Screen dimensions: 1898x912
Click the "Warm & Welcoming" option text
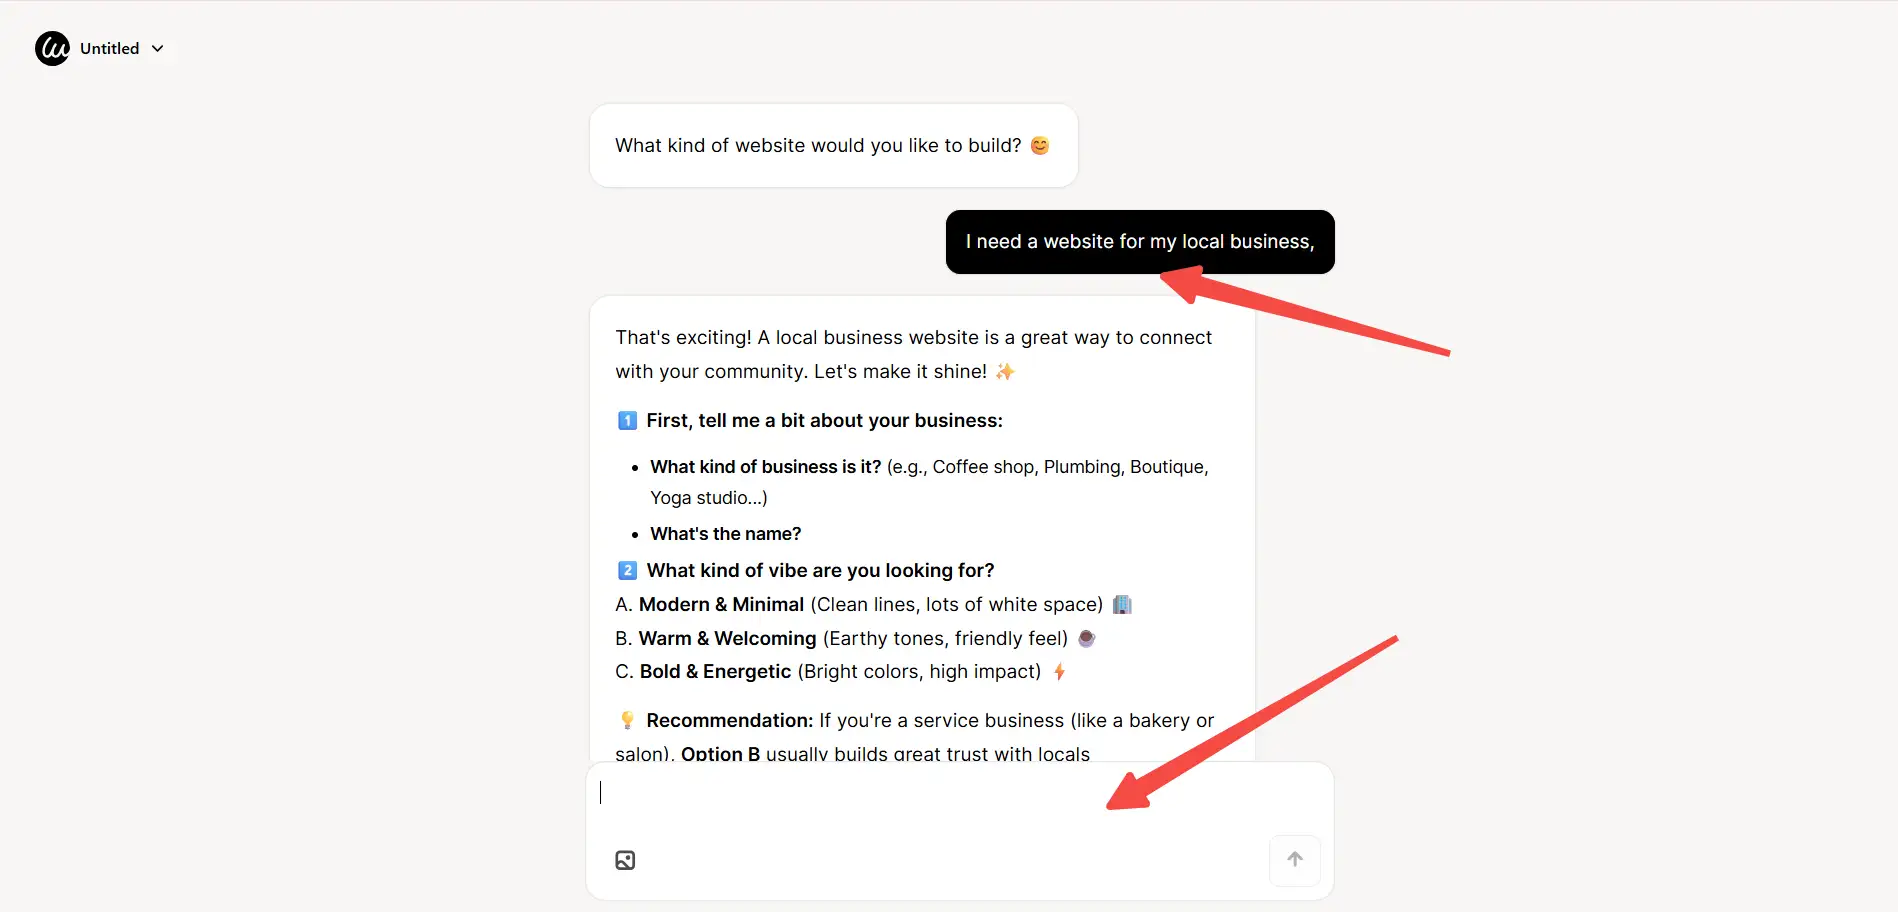pos(727,638)
